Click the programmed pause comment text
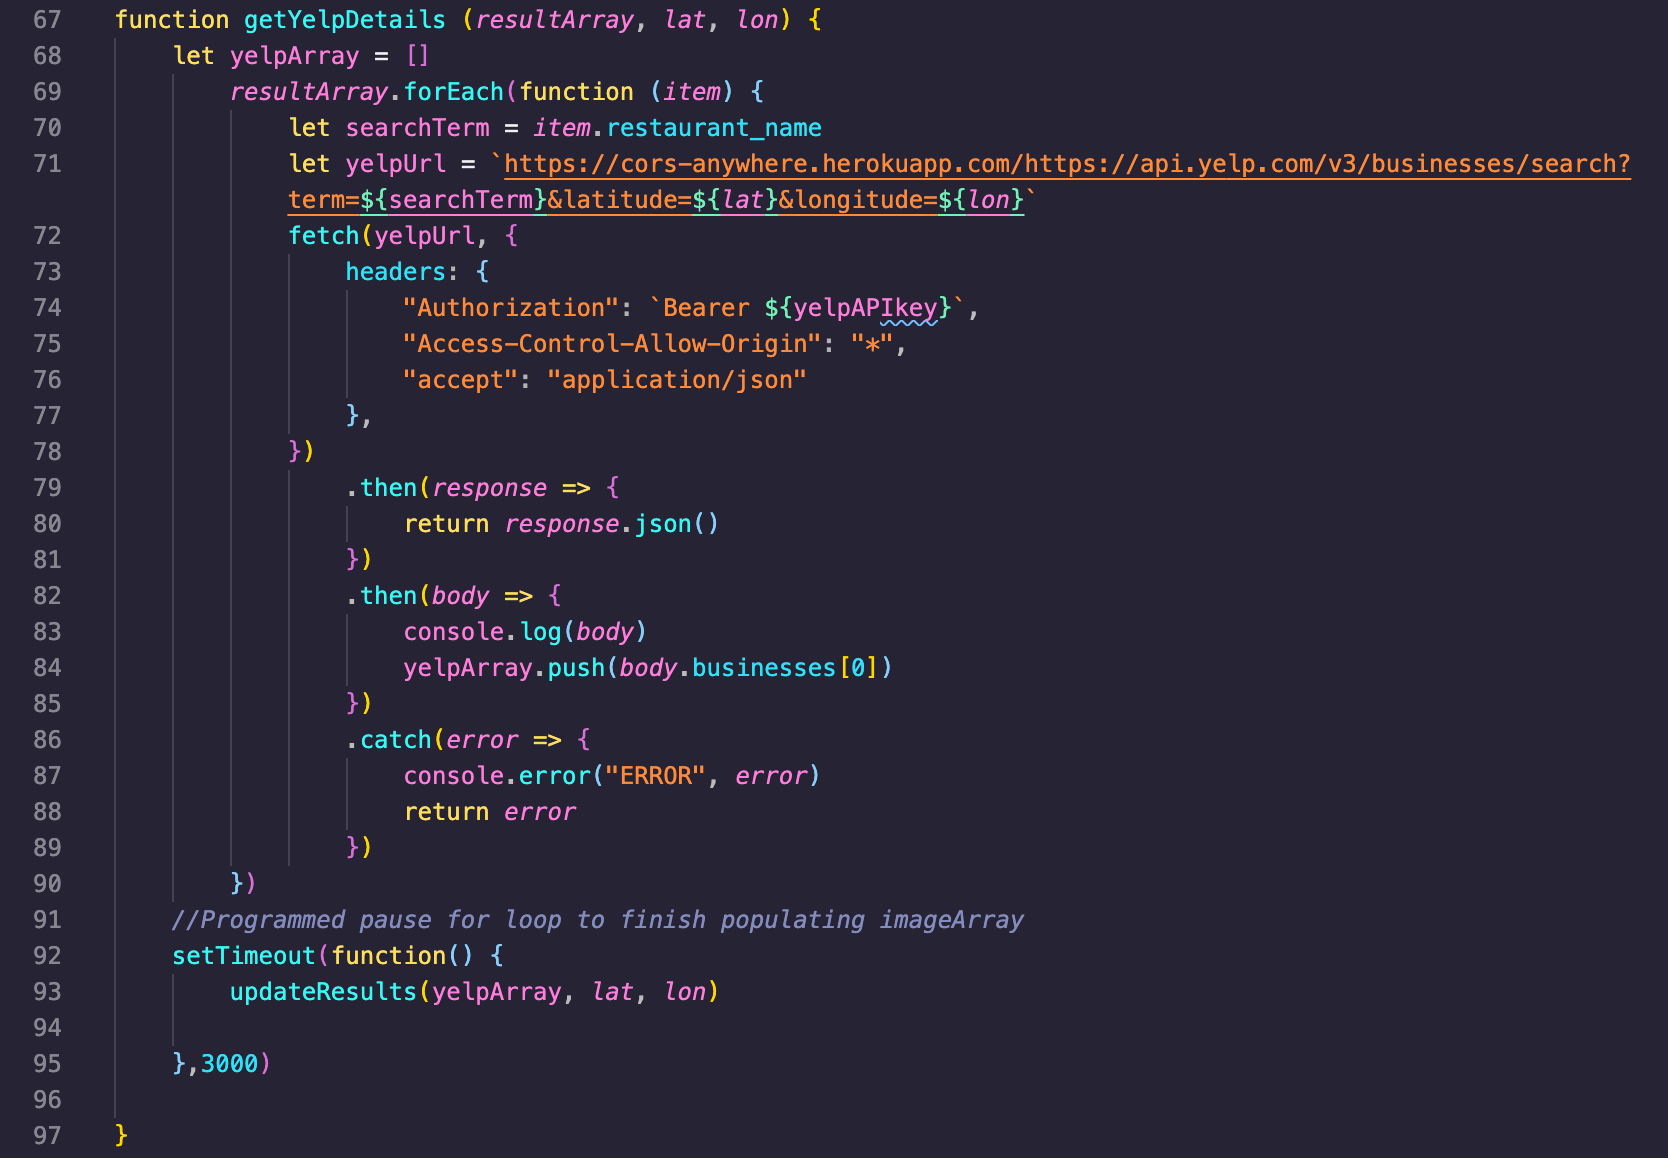Viewport: 1668px width, 1158px height. [x=598, y=919]
